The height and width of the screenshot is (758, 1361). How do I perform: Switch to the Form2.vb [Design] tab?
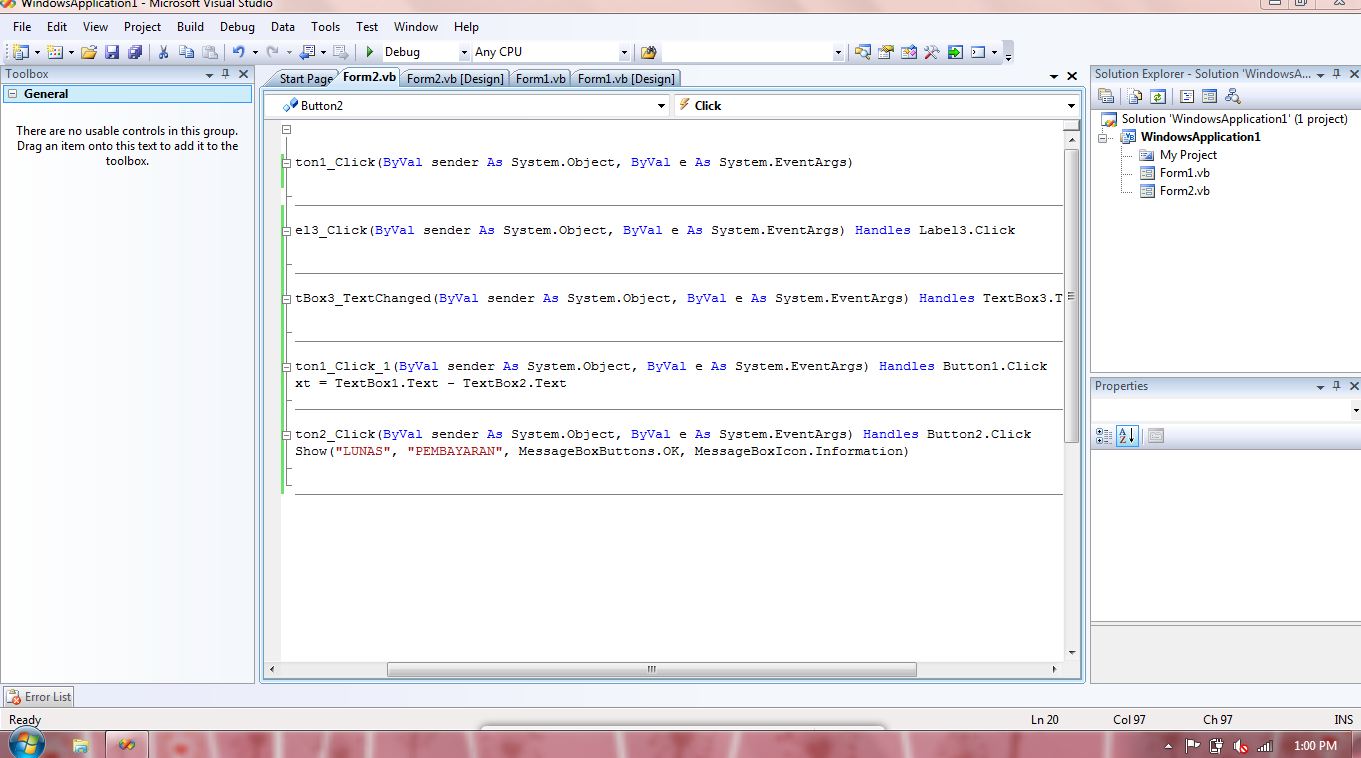[455, 79]
